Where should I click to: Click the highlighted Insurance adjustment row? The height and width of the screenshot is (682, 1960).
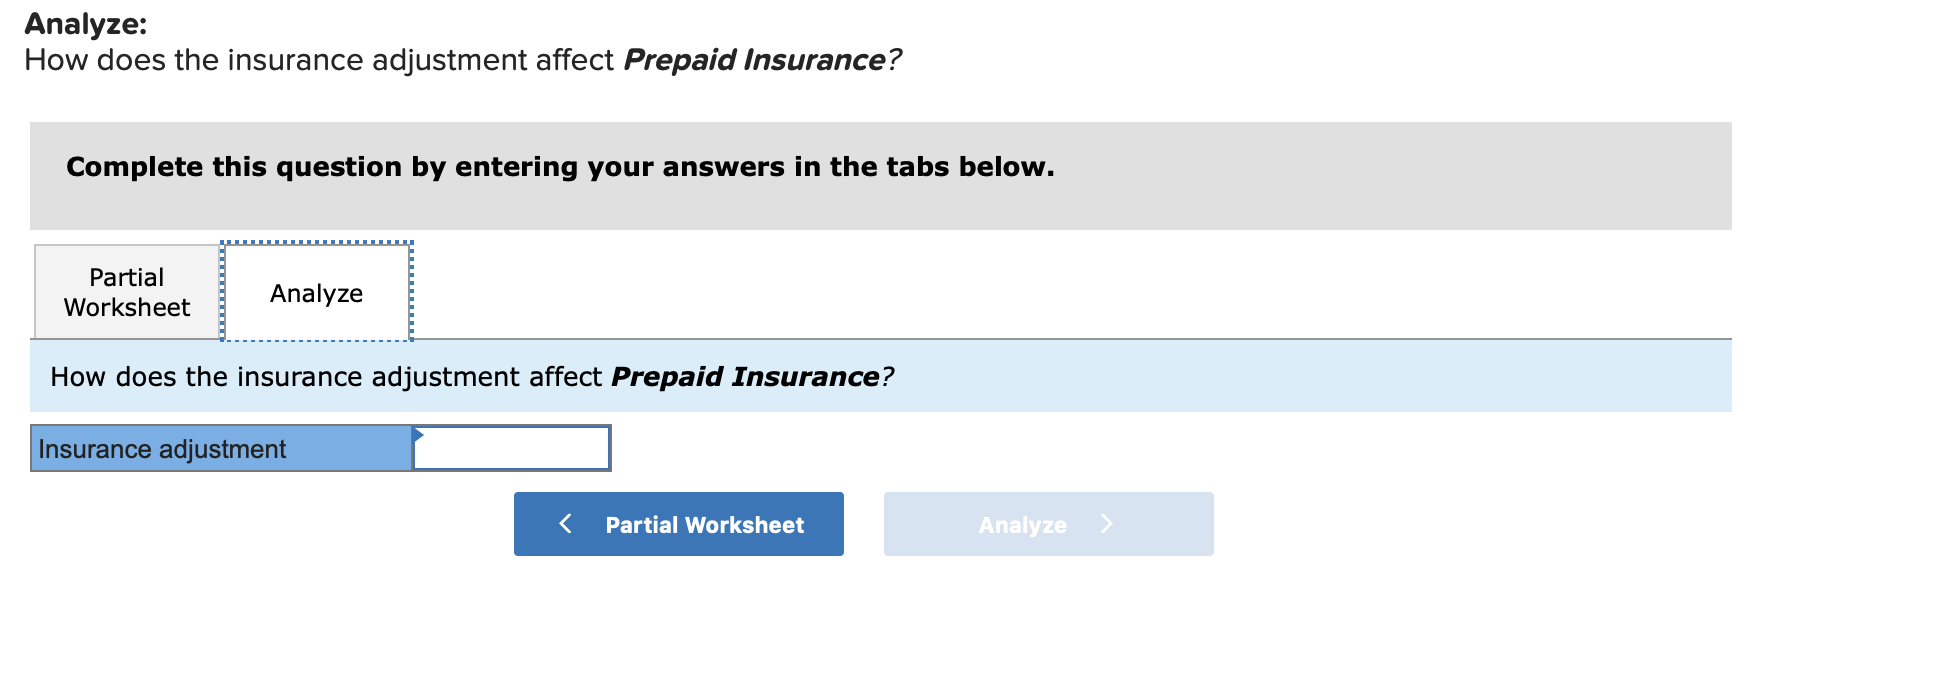click(218, 448)
